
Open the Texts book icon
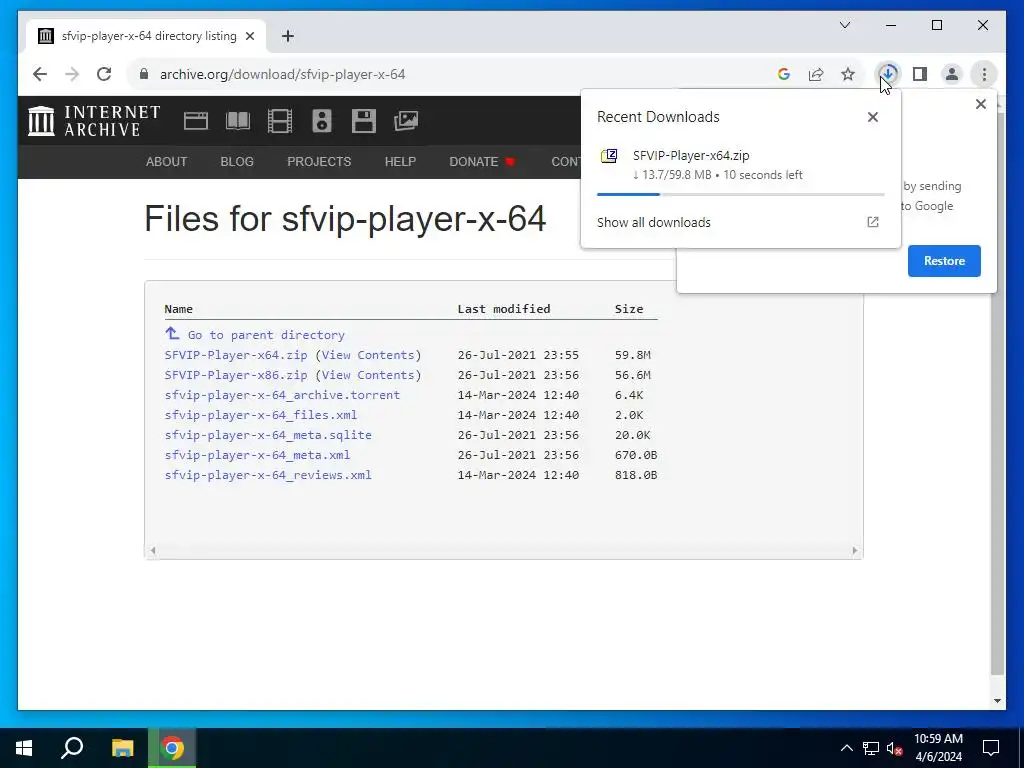click(x=238, y=121)
